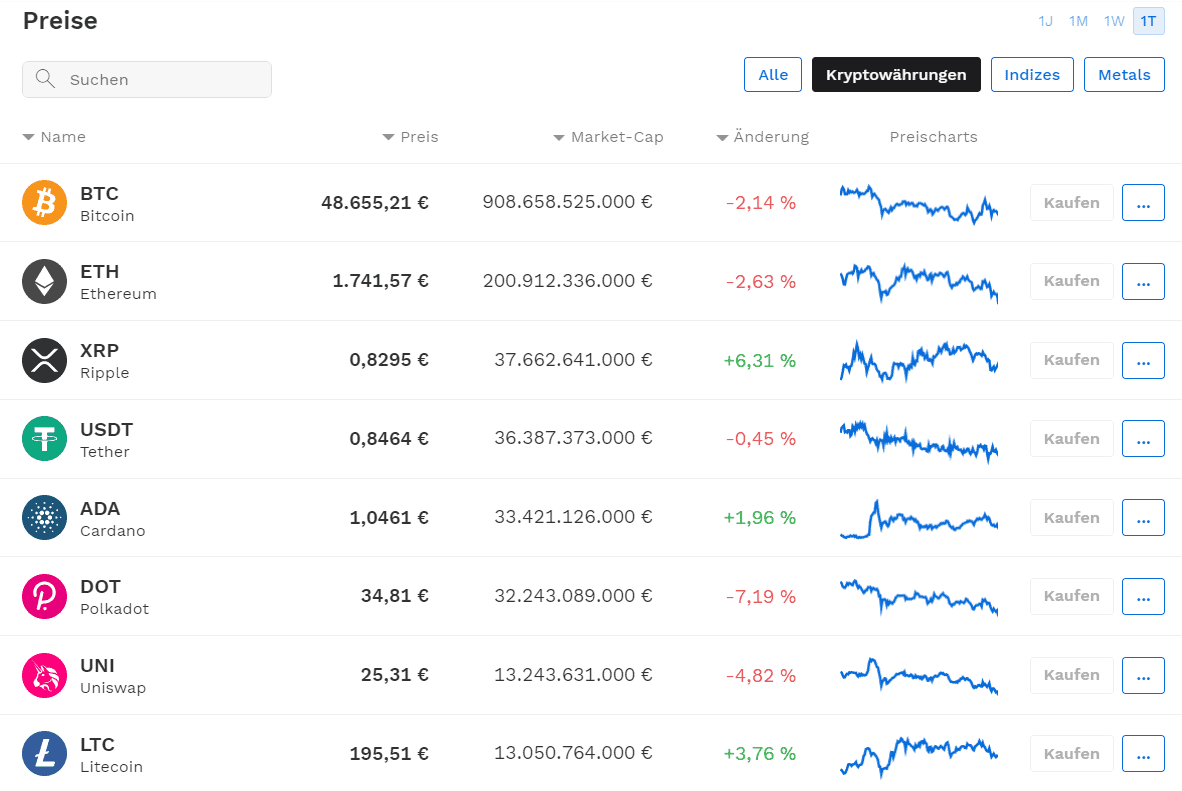Switch the time range to 1T

pos(1148,21)
